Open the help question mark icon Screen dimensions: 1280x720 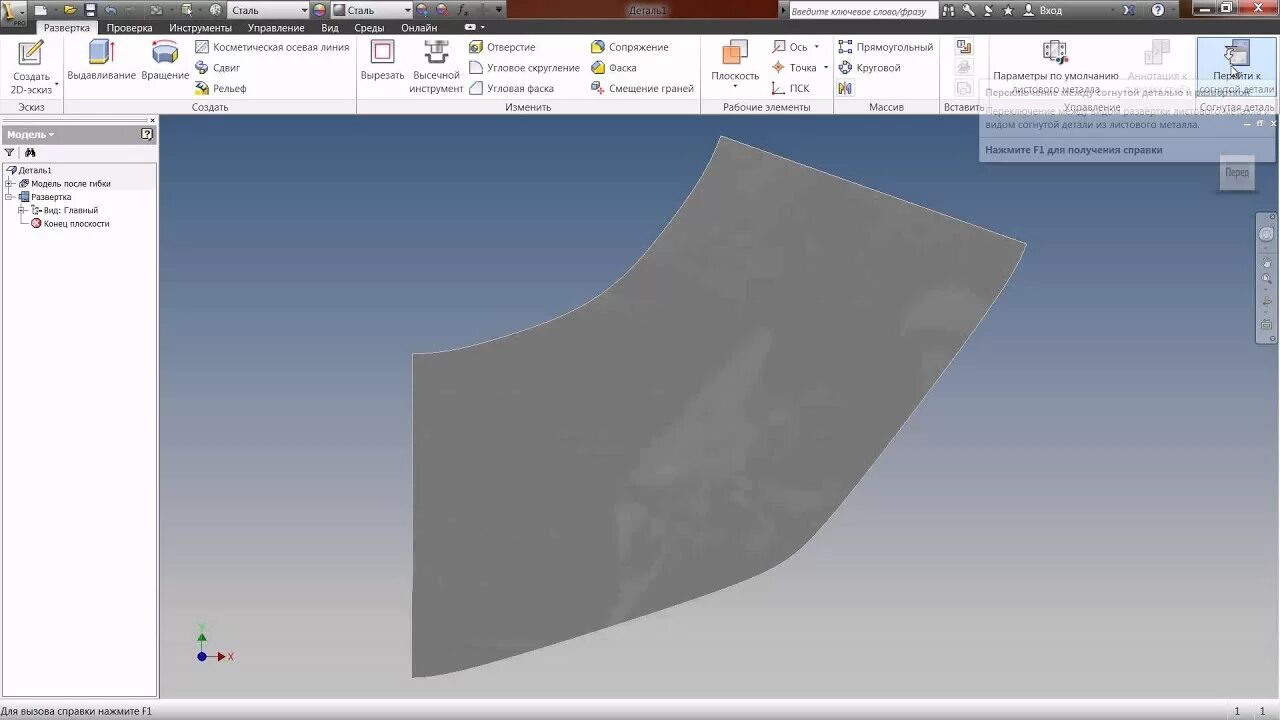(x=1158, y=10)
